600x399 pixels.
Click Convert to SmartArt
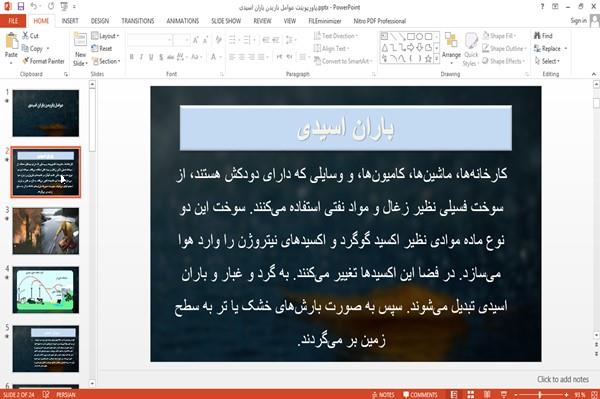point(342,61)
